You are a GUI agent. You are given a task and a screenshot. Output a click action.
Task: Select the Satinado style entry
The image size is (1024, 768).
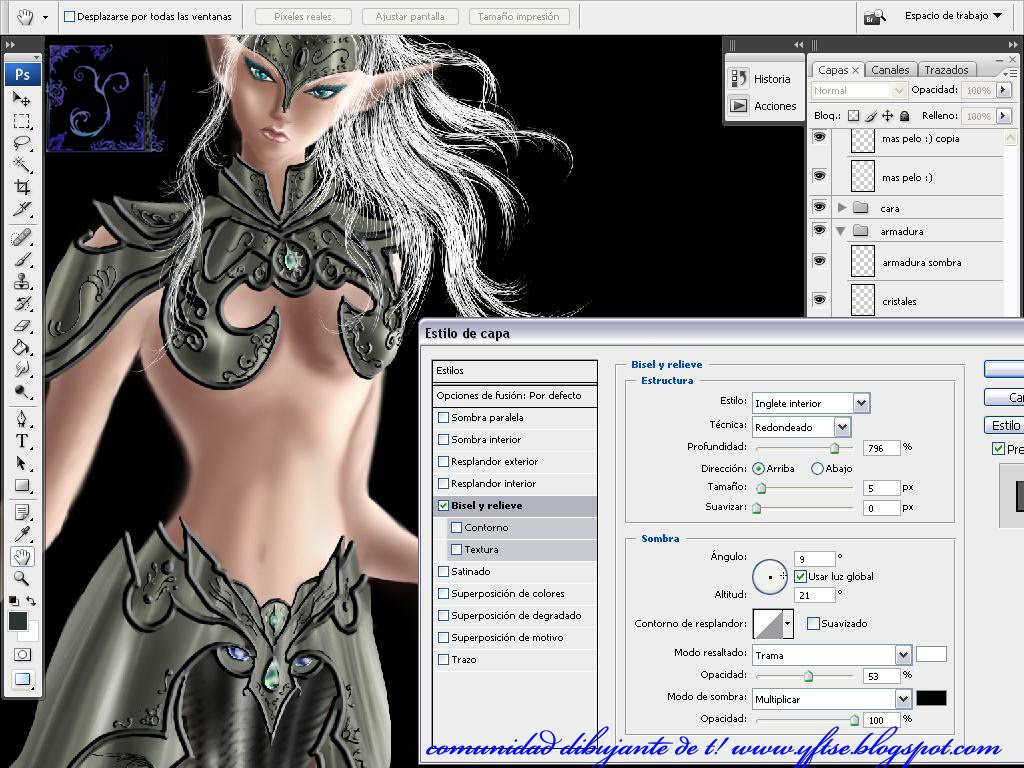point(515,571)
